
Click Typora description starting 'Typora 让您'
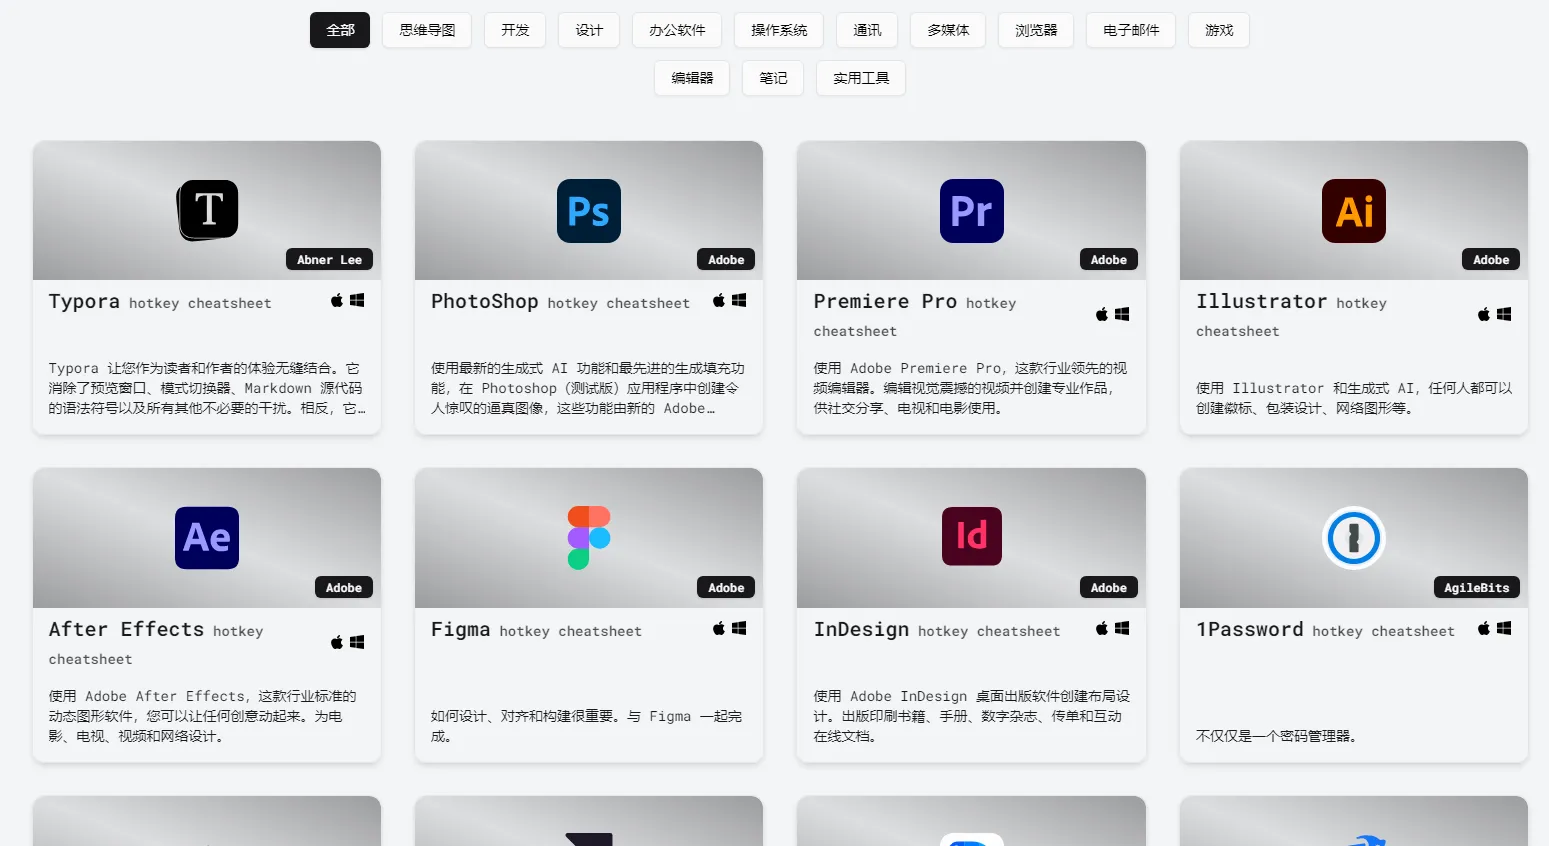click(x=207, y=388)
